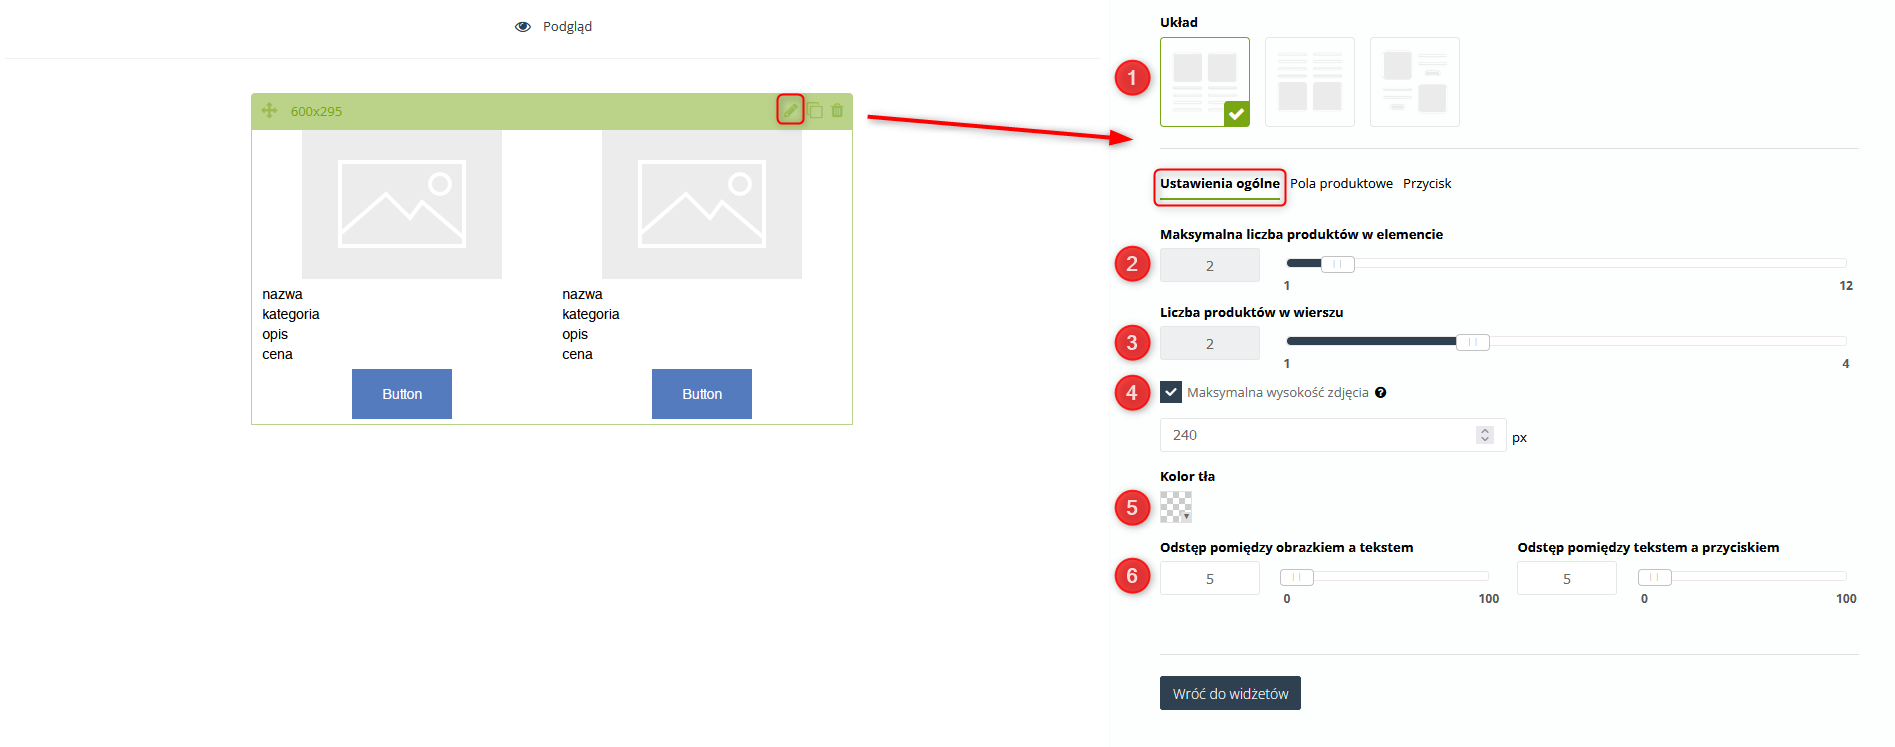Click the right product Button in preview

coord(702,394)
